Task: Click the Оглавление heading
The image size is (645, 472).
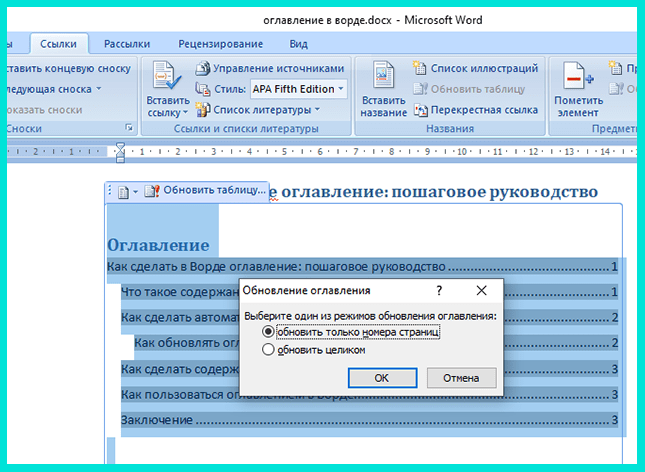Action: point(158,245)
